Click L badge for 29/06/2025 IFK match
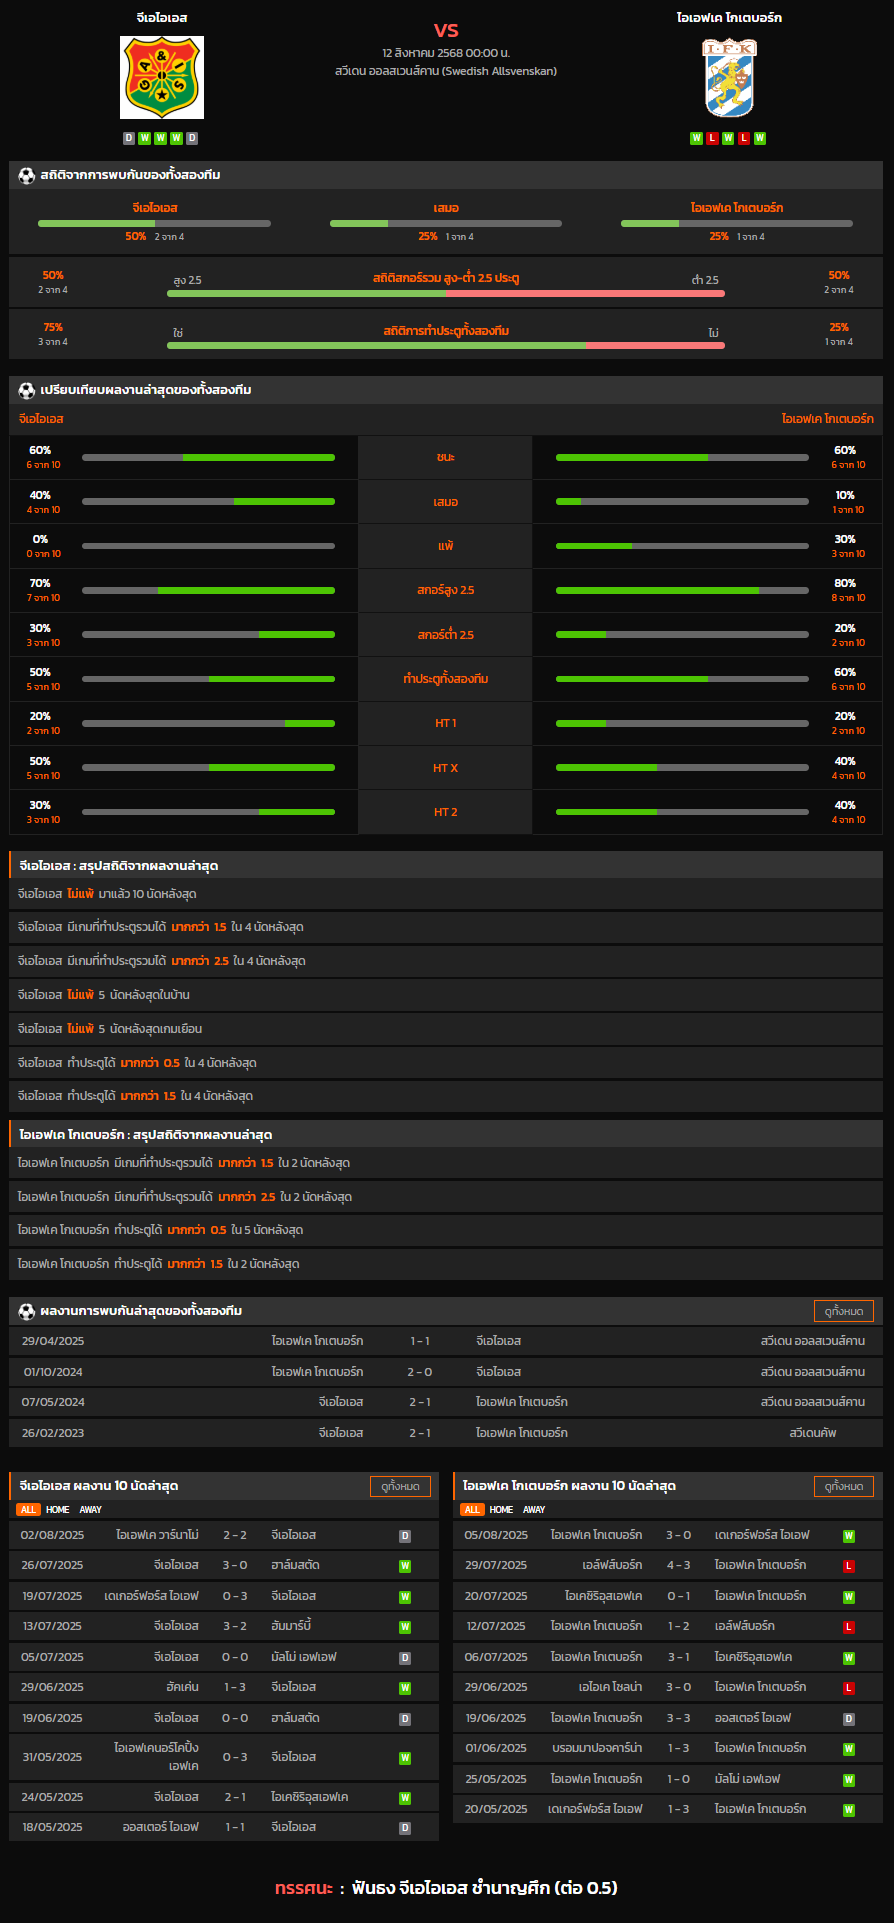Image resolution: width=894 pixels, height=1923 pixels. coord(849,1688)
